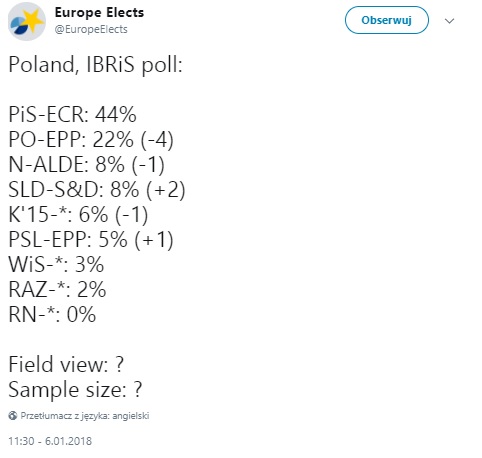This screenshot has width=482, height=458.
Task: Click the RN 0% line
Action: (52, 314)
